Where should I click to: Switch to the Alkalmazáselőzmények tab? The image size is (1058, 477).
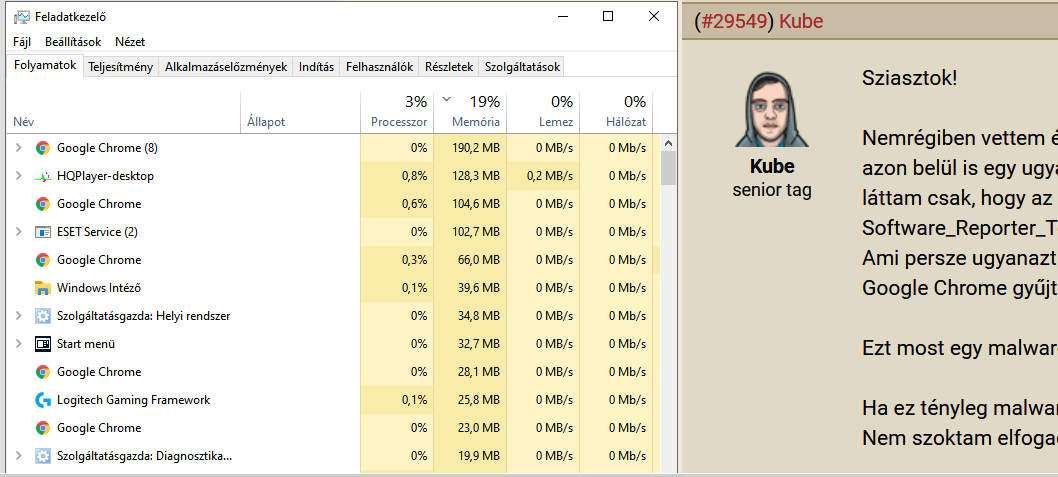tap(226, 67)
